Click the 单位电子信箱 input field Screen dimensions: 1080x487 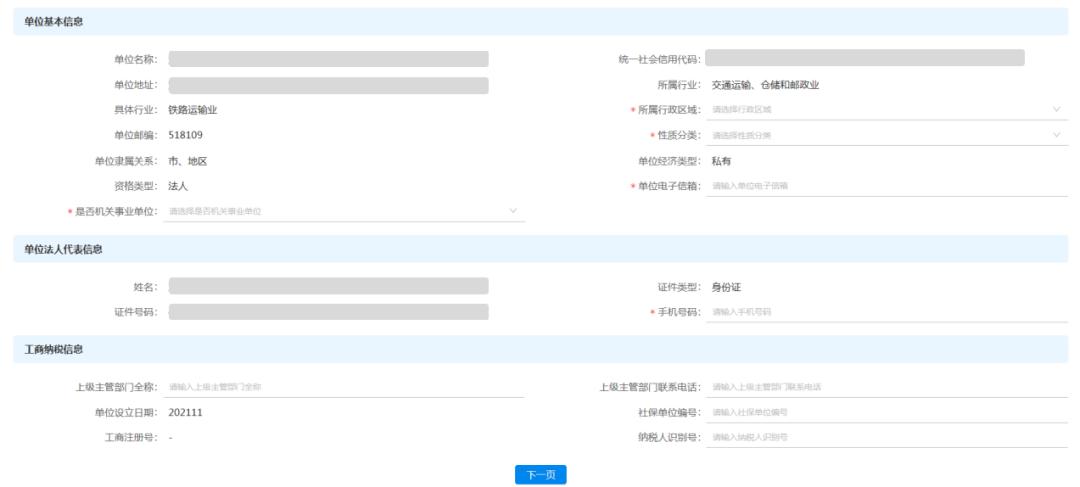[885, 186]
